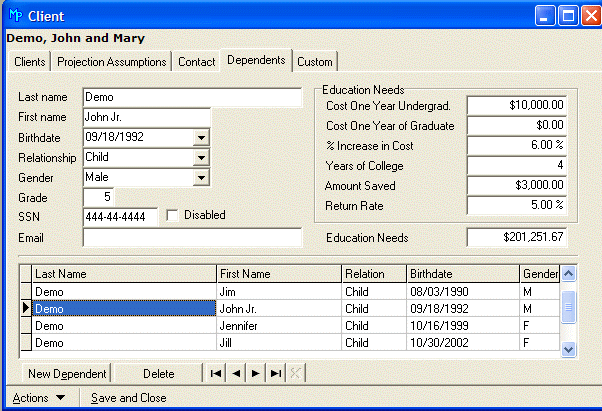Click the MP application icon in title bar
Screen dimensions: 602x411
(16, 15)
